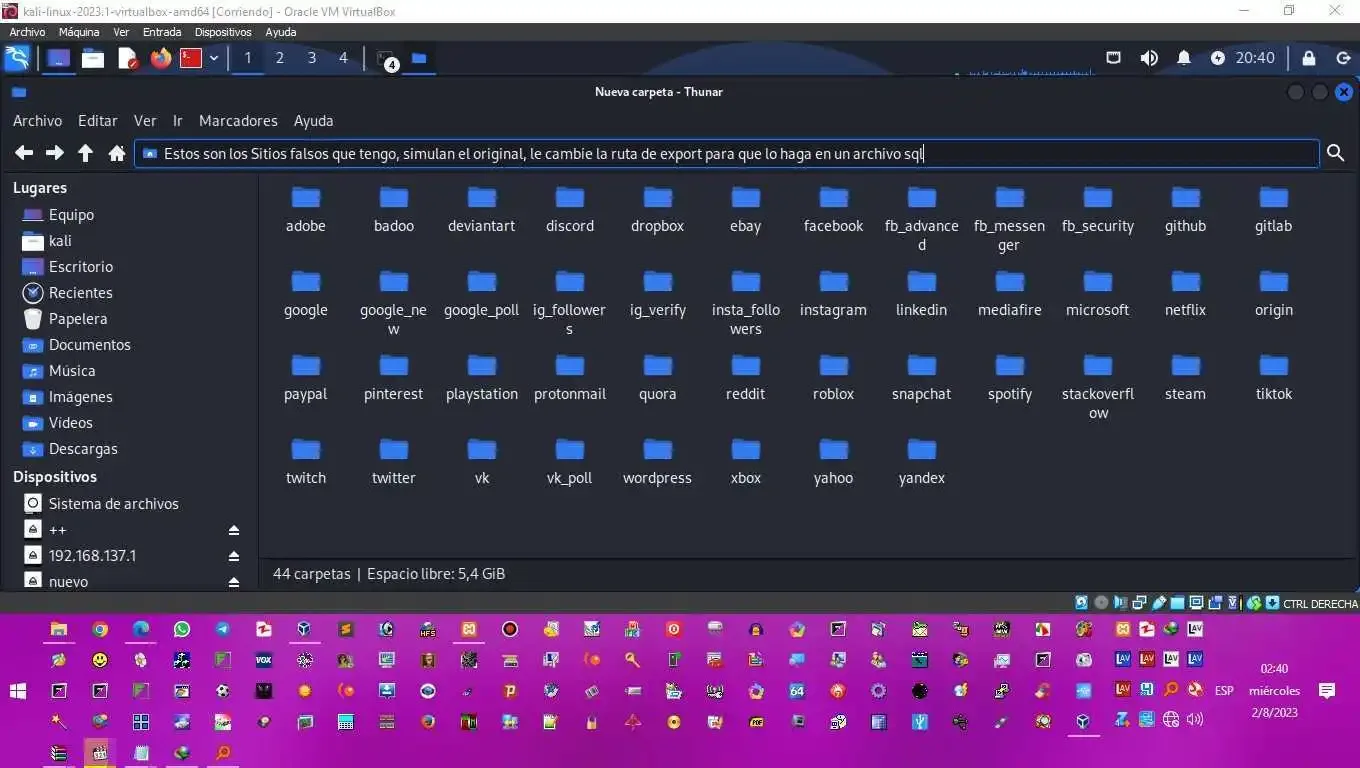The height and width of the screenshot is (768, 1360).
Task: Eject the 192.168.137.1 device
Action: 234,556
